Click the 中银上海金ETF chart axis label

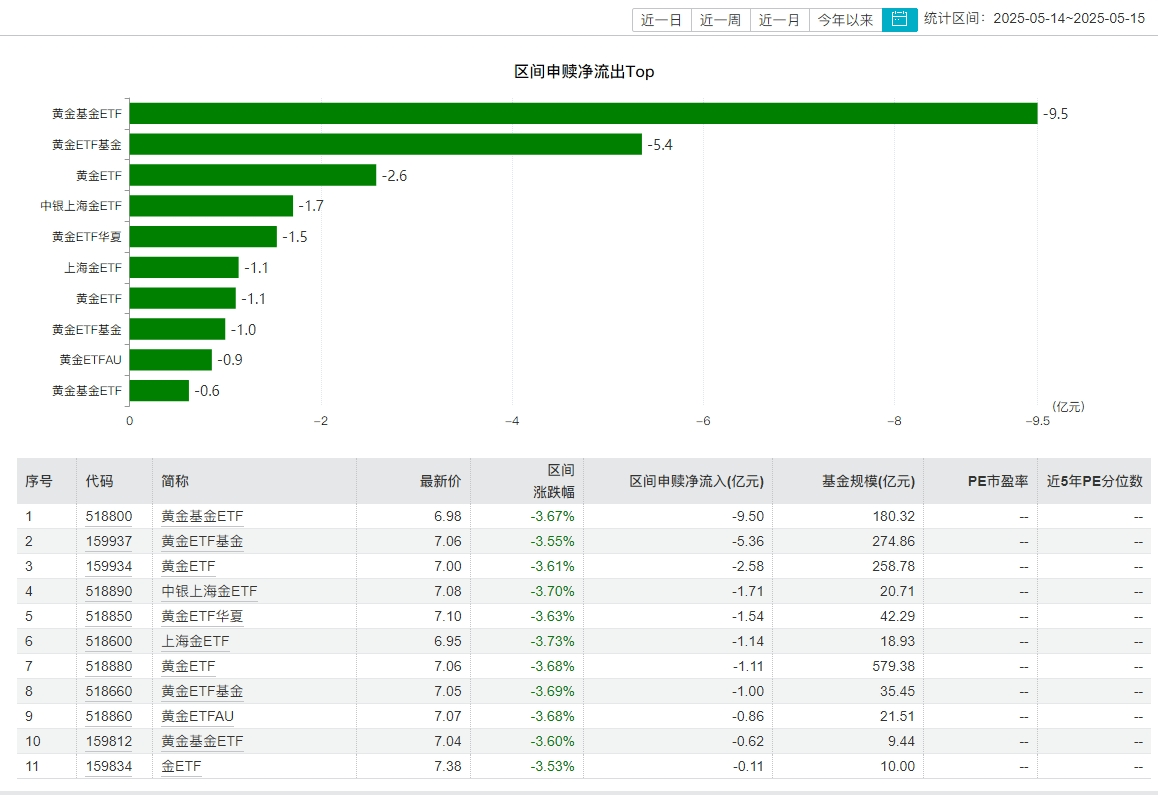pos(80,206)
